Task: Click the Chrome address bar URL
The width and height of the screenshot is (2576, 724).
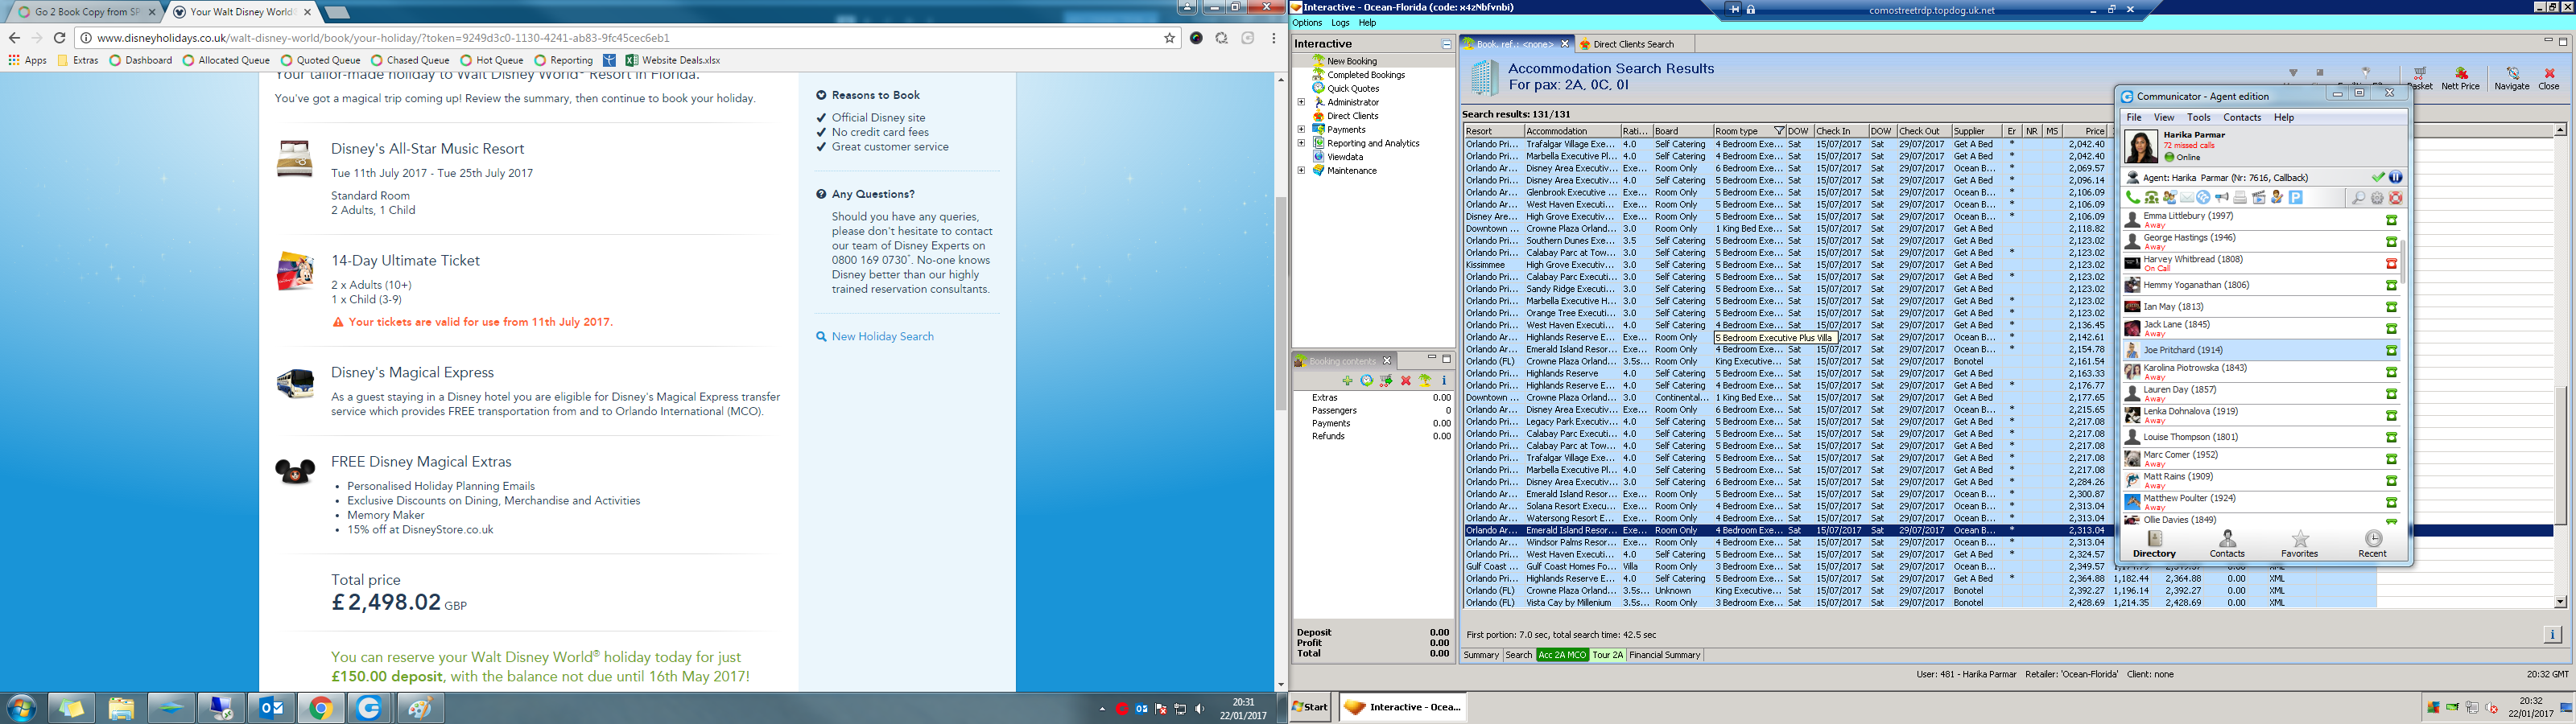Action: 383,38
